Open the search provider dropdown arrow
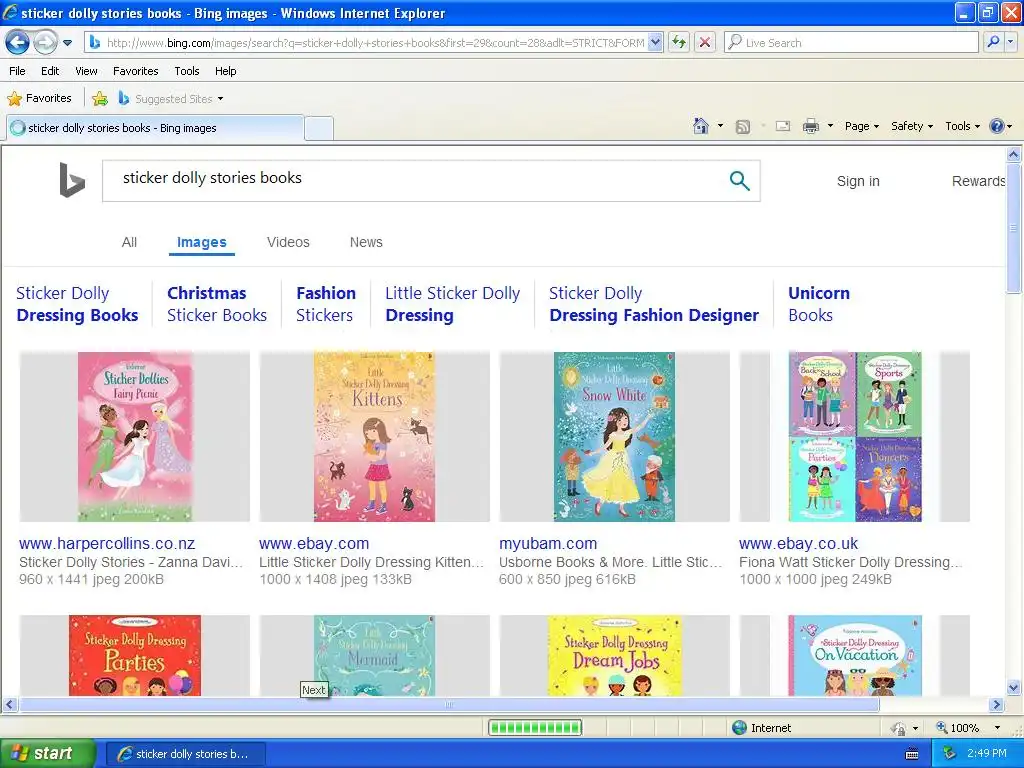The image size is (1024, 768). click(1010, 43)
